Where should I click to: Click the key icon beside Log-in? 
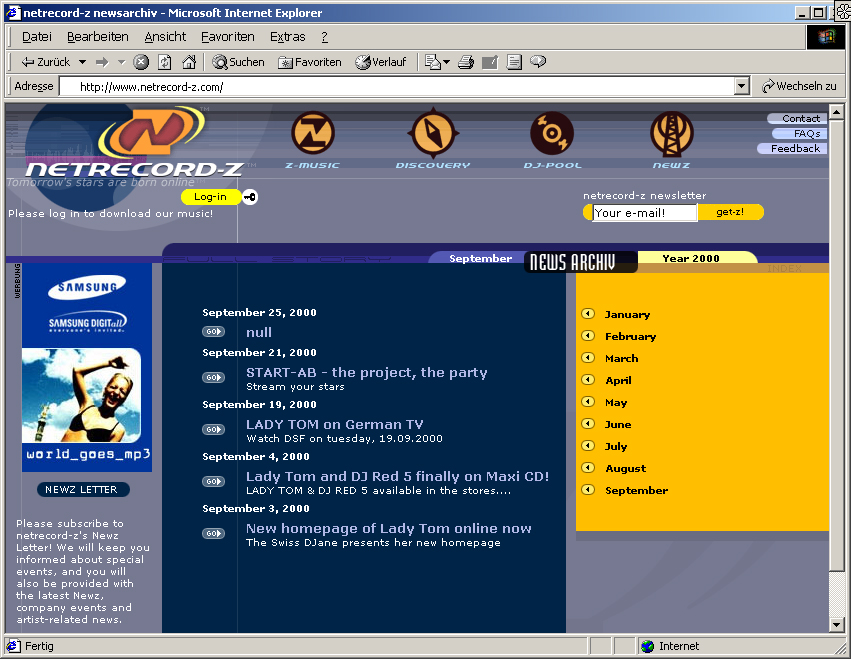coord(250,197)
